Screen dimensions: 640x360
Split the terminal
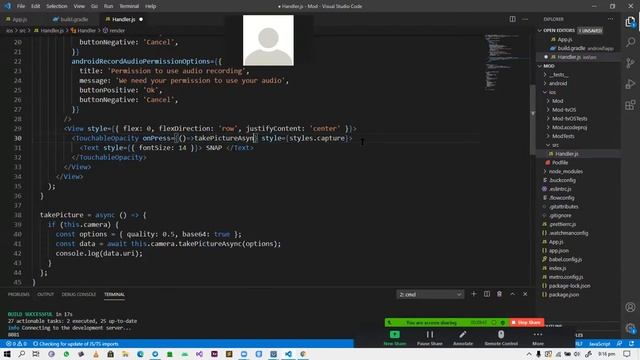(487, 294)
